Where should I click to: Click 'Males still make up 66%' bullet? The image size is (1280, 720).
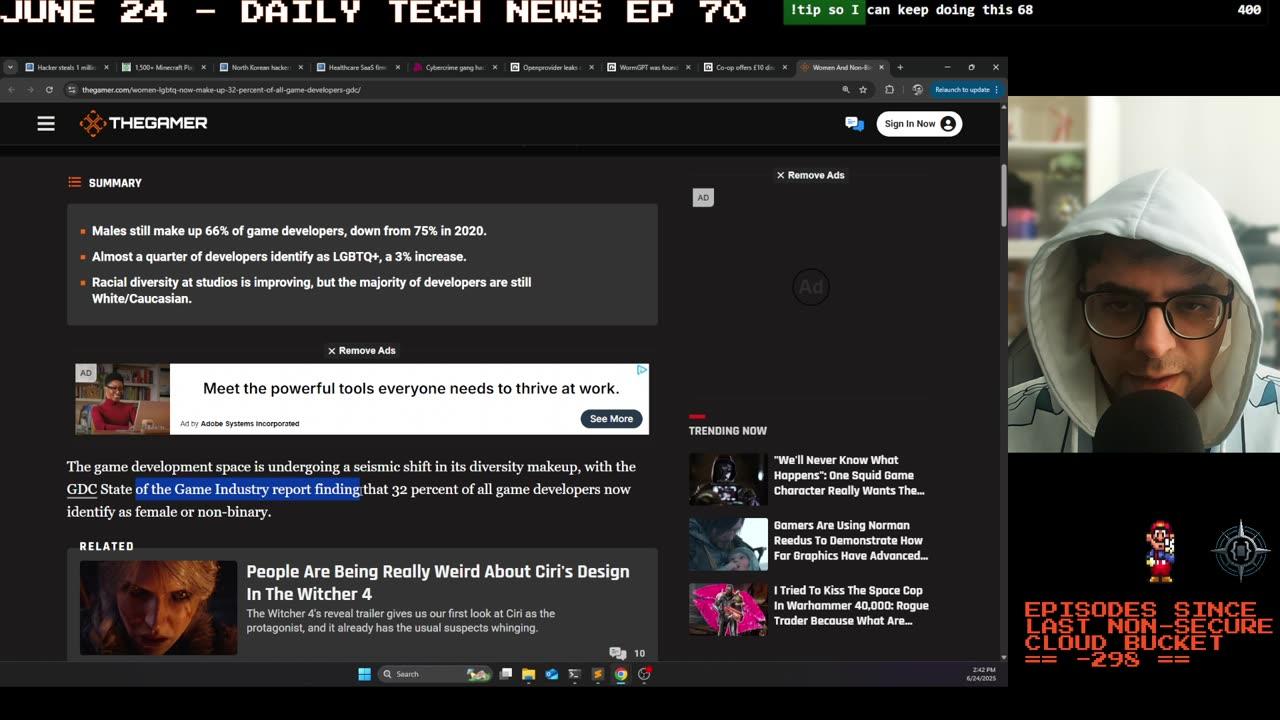coord(289,231)
